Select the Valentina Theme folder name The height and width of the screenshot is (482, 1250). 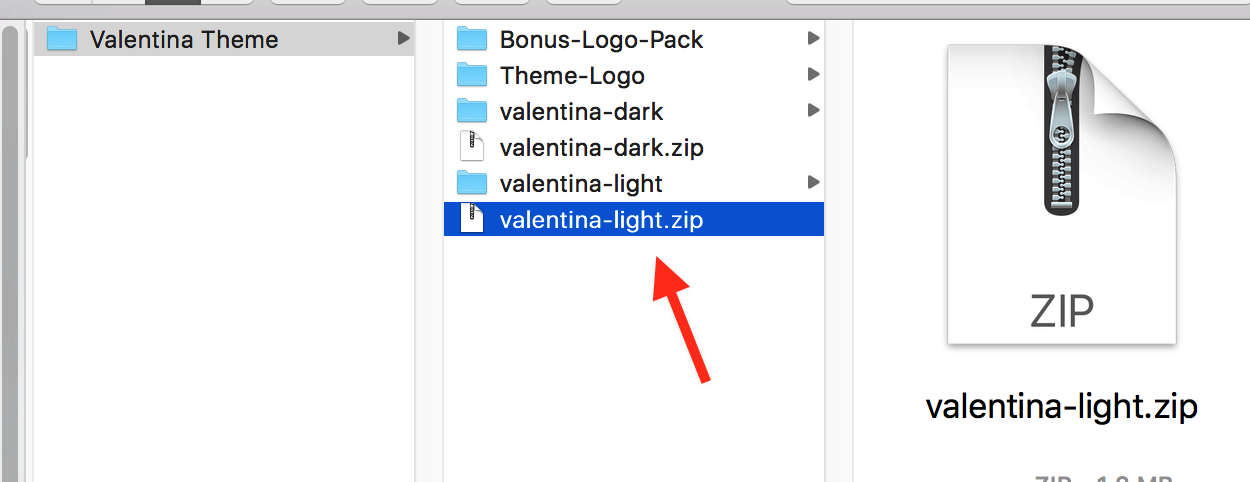pyautogui.click(x=184, y=40)
